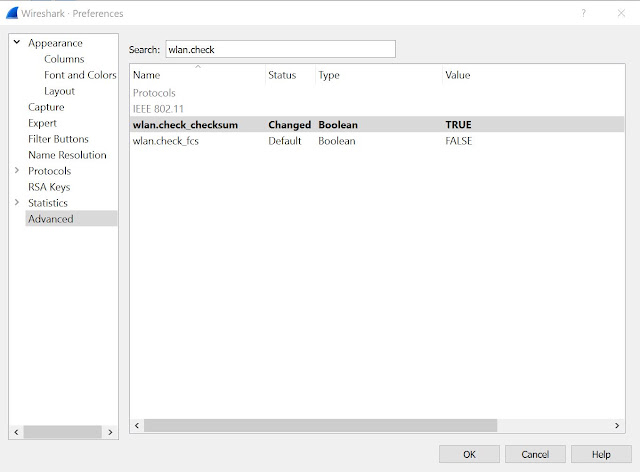Open the RSA Keys preferences page
Viewport: 640px width, 472px height.
[x=49, y=187]
